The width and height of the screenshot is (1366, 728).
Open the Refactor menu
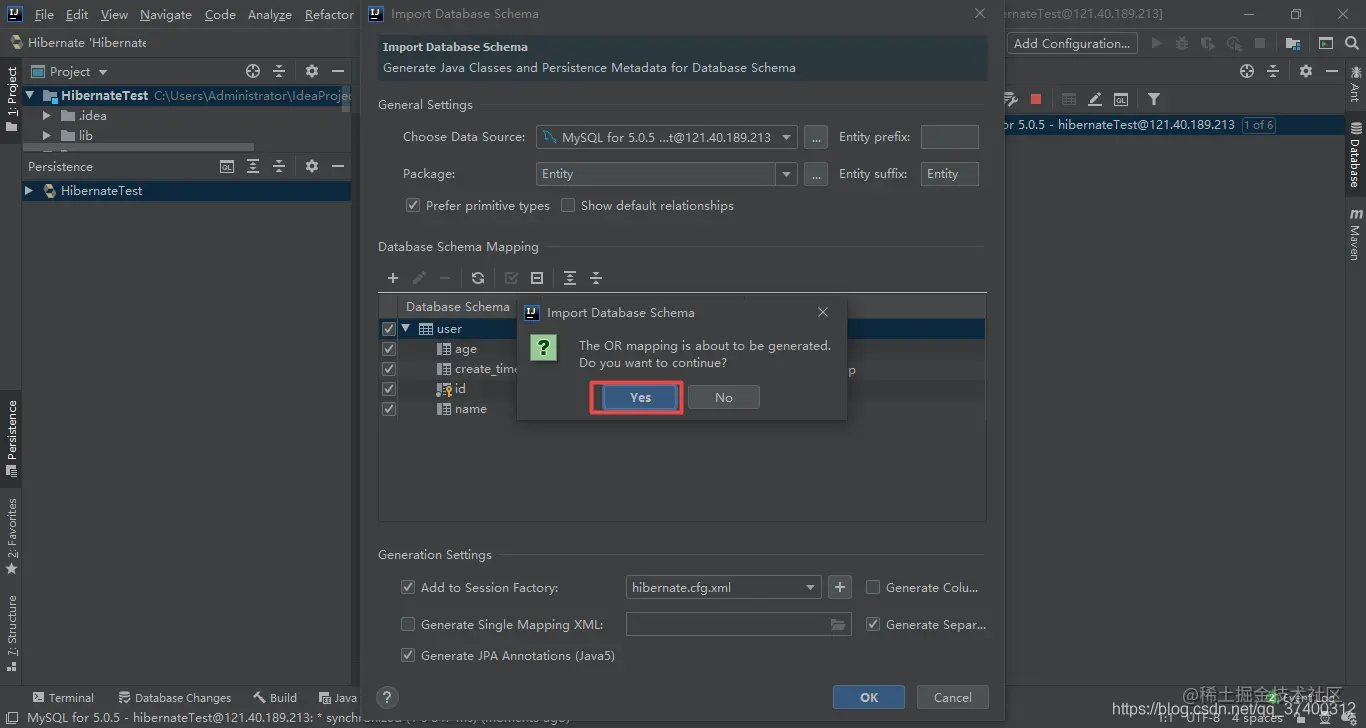click(x=329, y=15)
